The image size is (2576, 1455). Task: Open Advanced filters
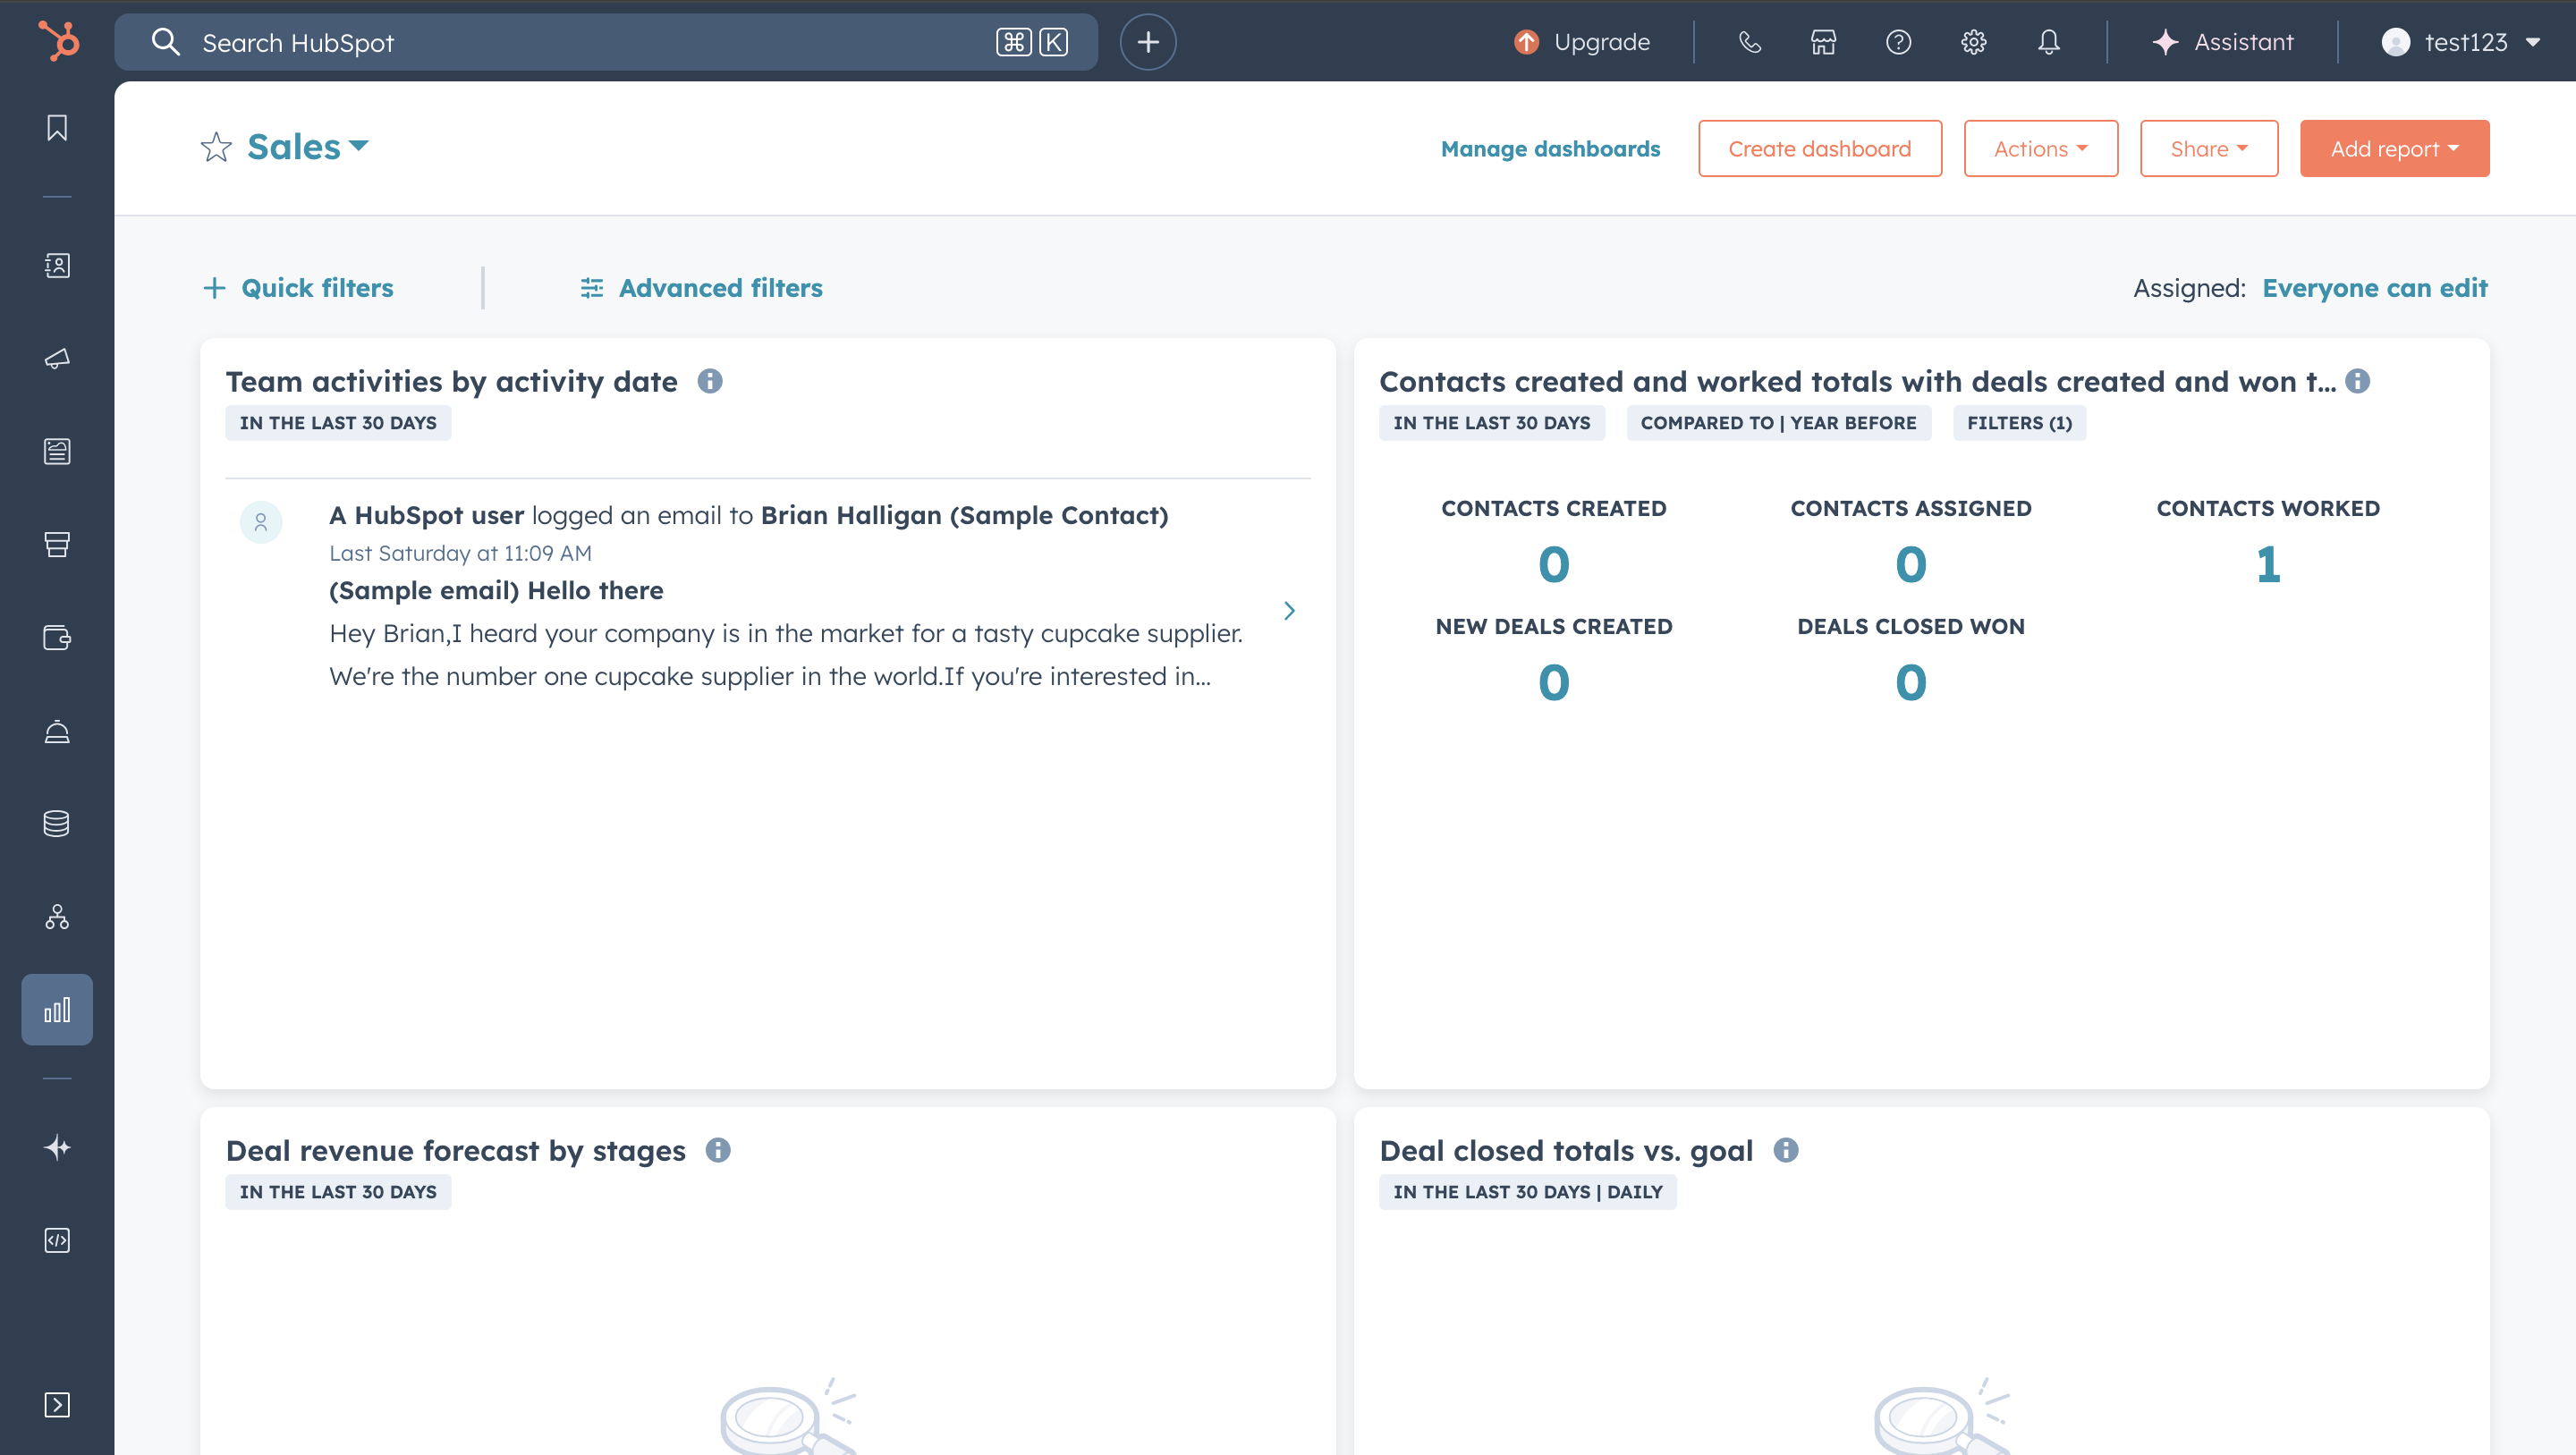701,288
